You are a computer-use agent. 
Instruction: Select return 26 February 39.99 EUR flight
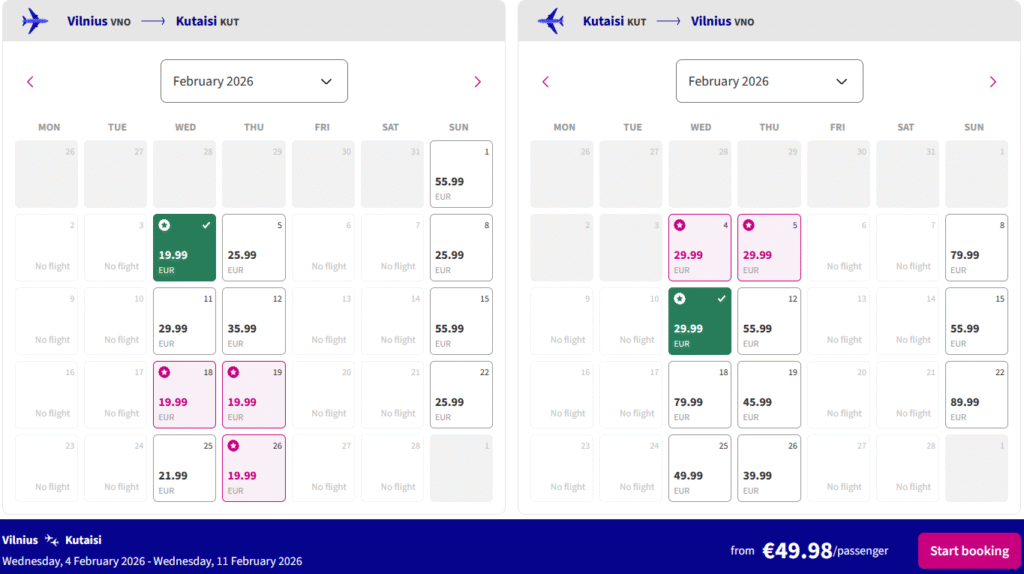pyautogui.click(x=768, y=468)
